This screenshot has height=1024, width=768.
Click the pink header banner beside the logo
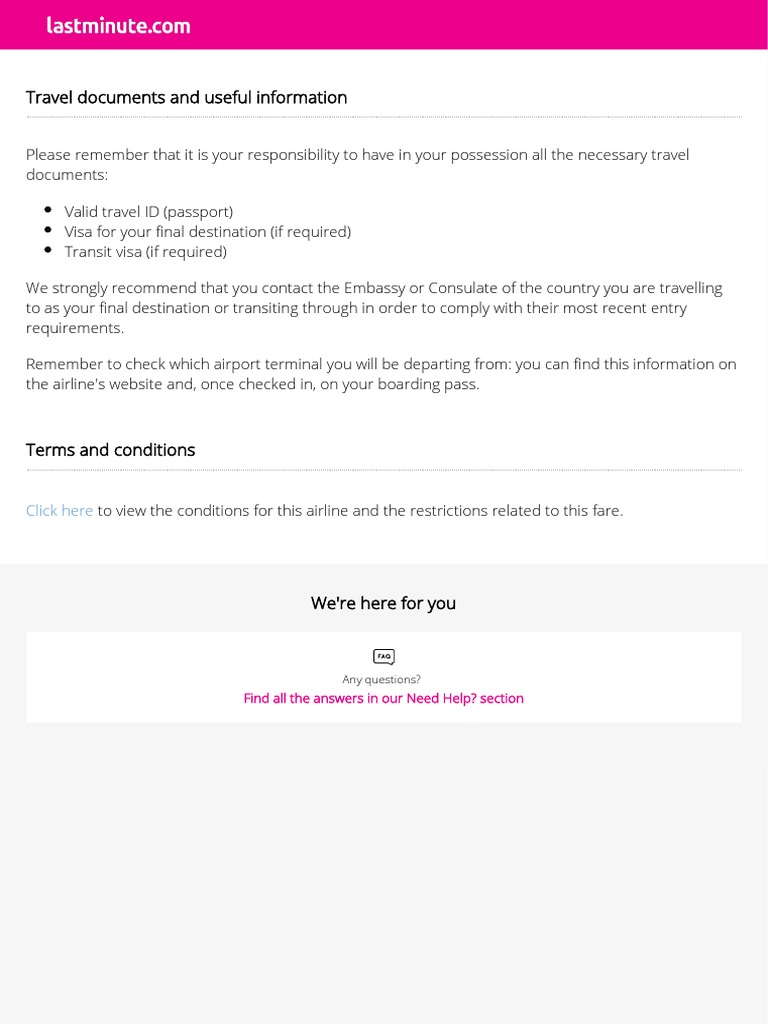pos(477,25)
